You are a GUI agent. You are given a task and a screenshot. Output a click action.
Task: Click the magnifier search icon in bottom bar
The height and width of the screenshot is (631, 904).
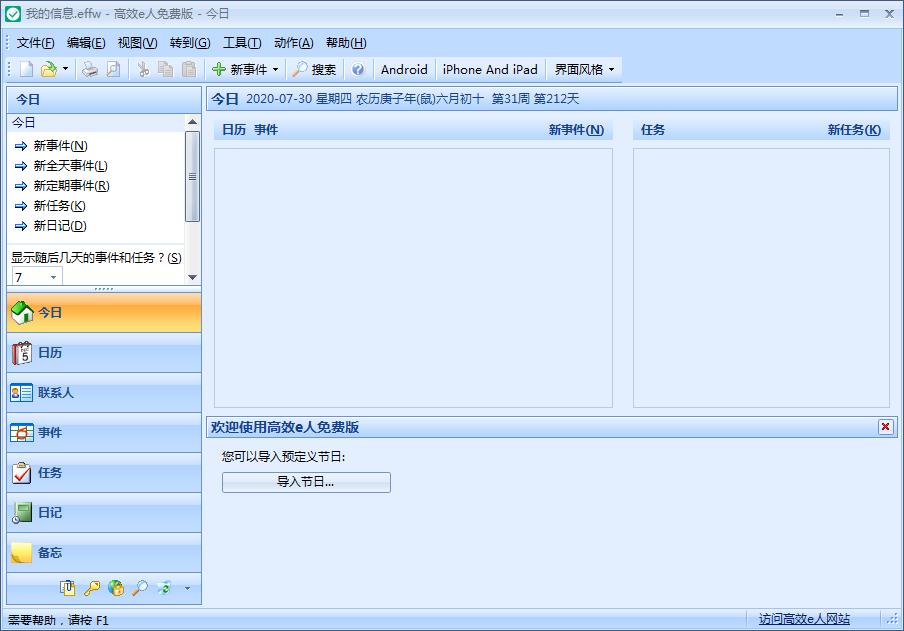coord(140,588)
